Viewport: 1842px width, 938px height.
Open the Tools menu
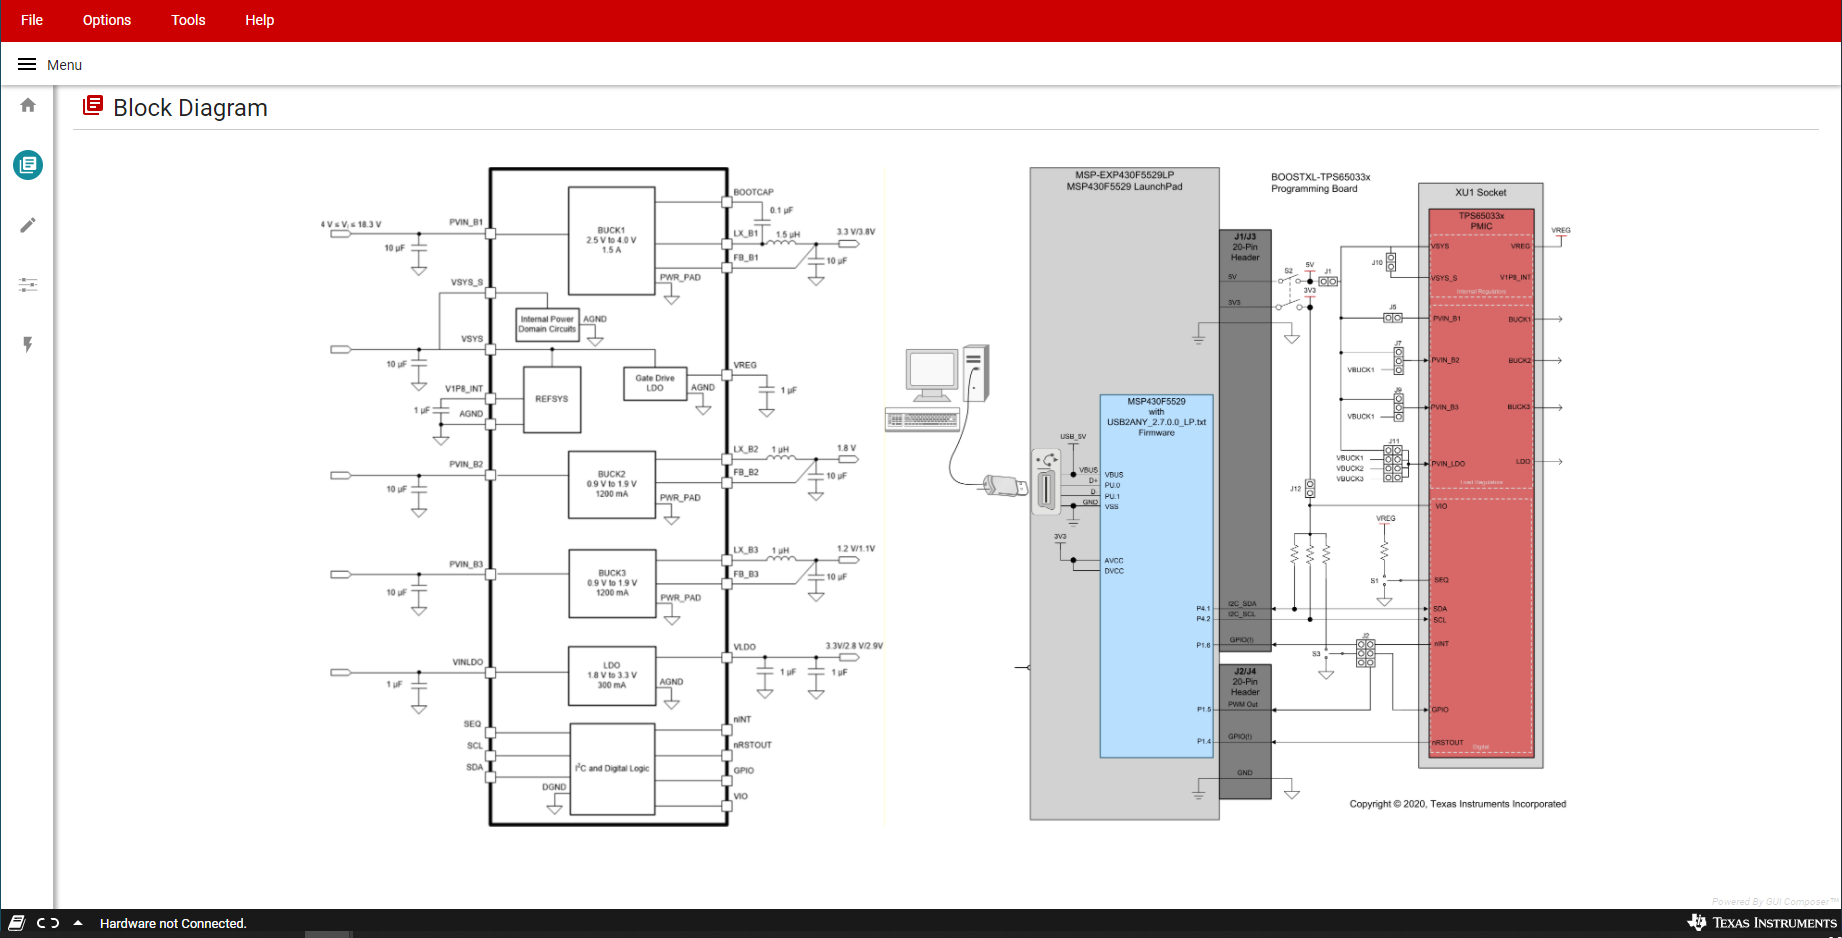pos(187,20)
